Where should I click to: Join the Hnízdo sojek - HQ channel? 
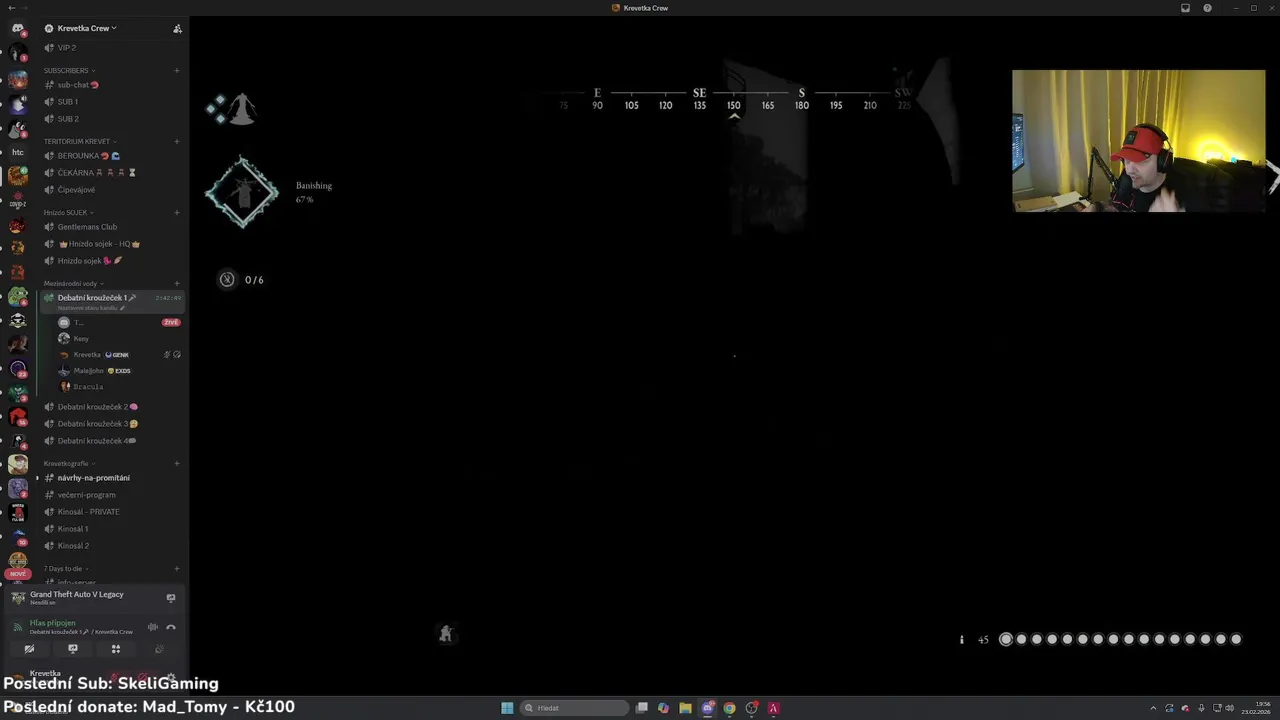(112, 244)
